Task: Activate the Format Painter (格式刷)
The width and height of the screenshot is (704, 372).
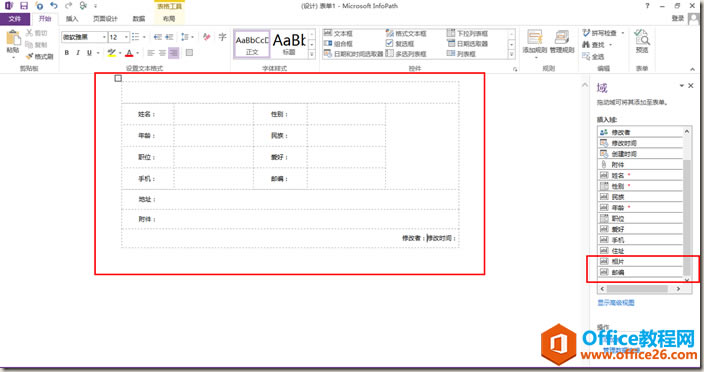Action: click(40, 57)
